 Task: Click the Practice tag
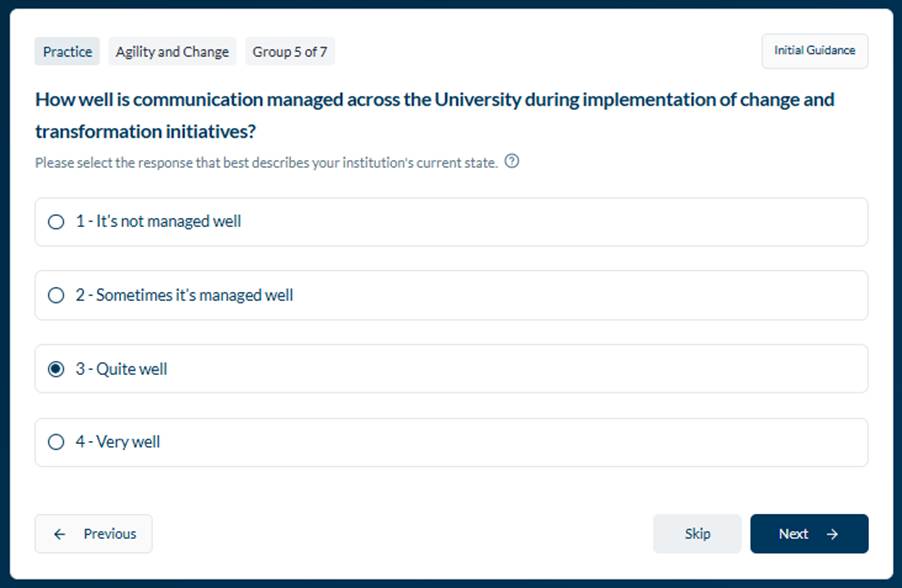(x=67, y=52)
